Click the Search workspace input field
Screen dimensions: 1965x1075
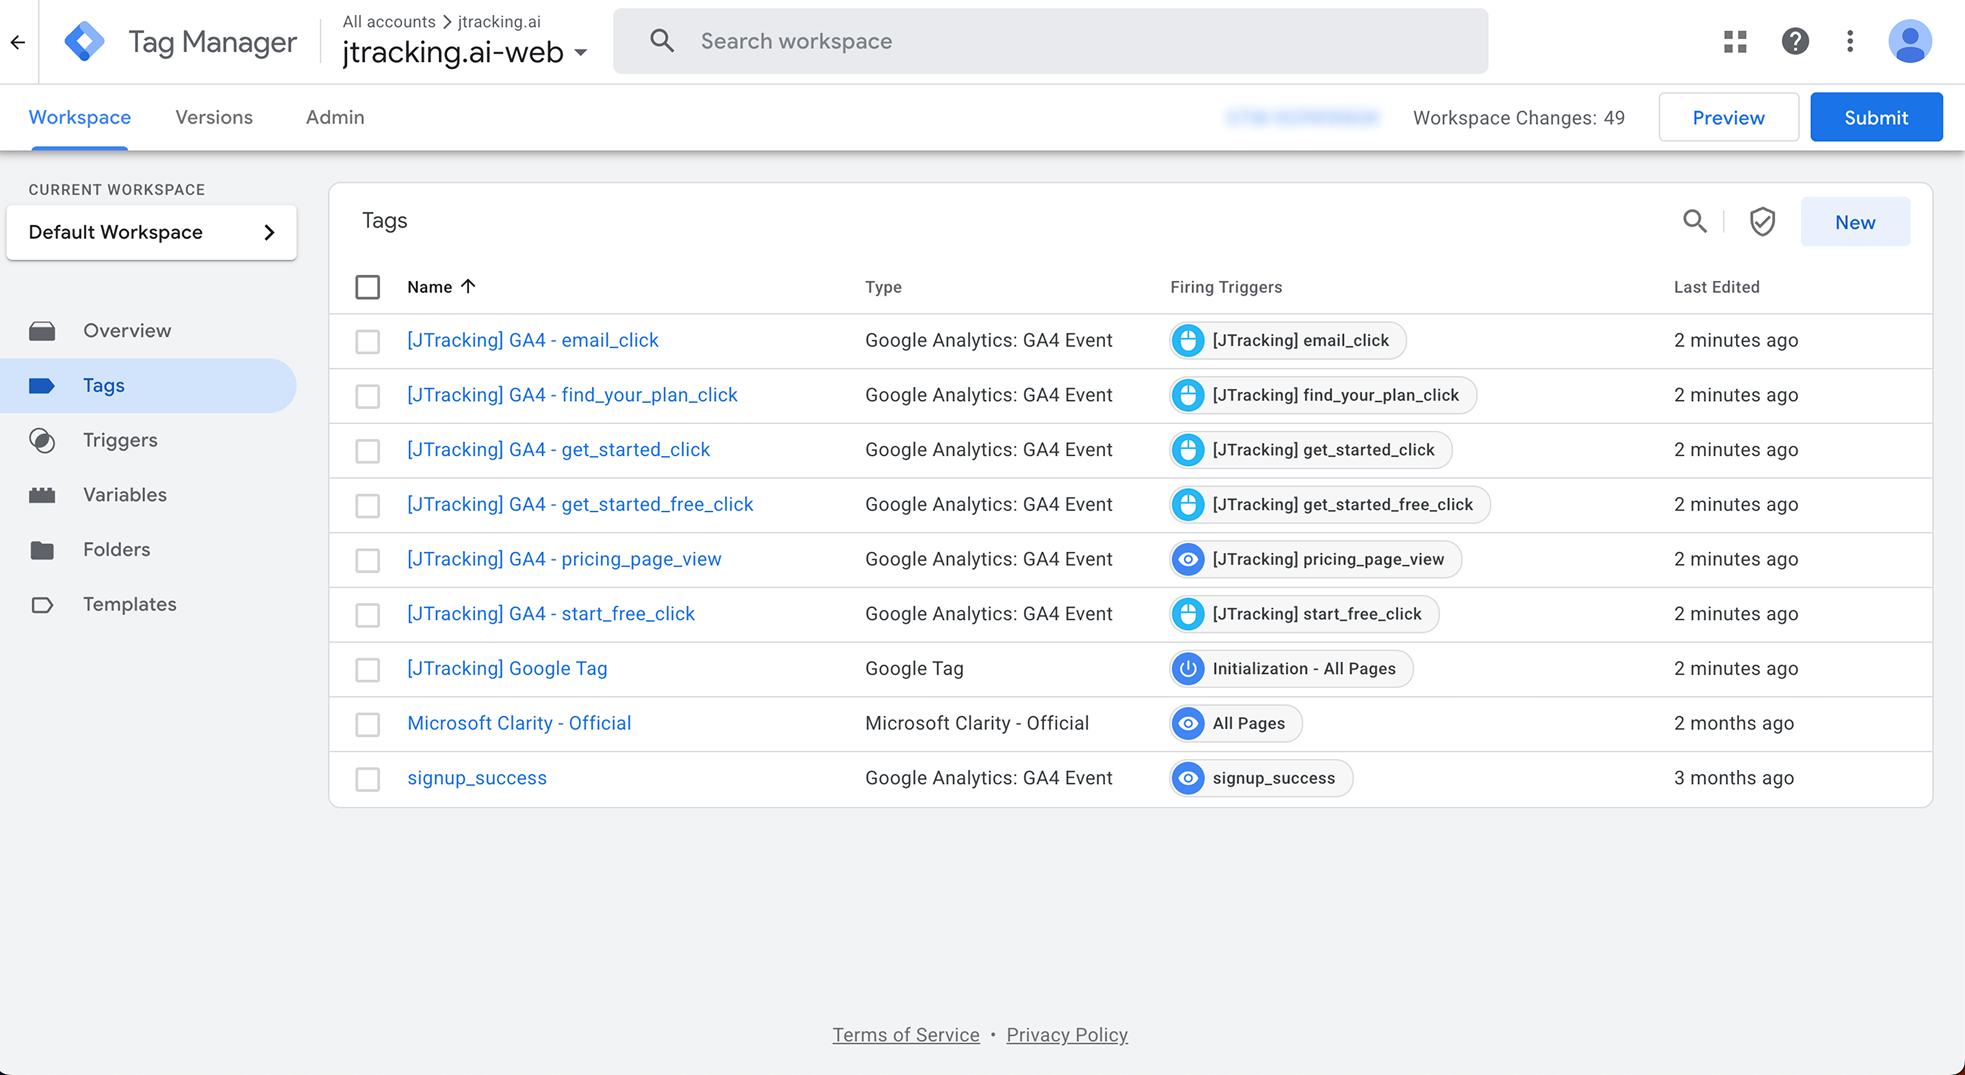(1050, 41)
